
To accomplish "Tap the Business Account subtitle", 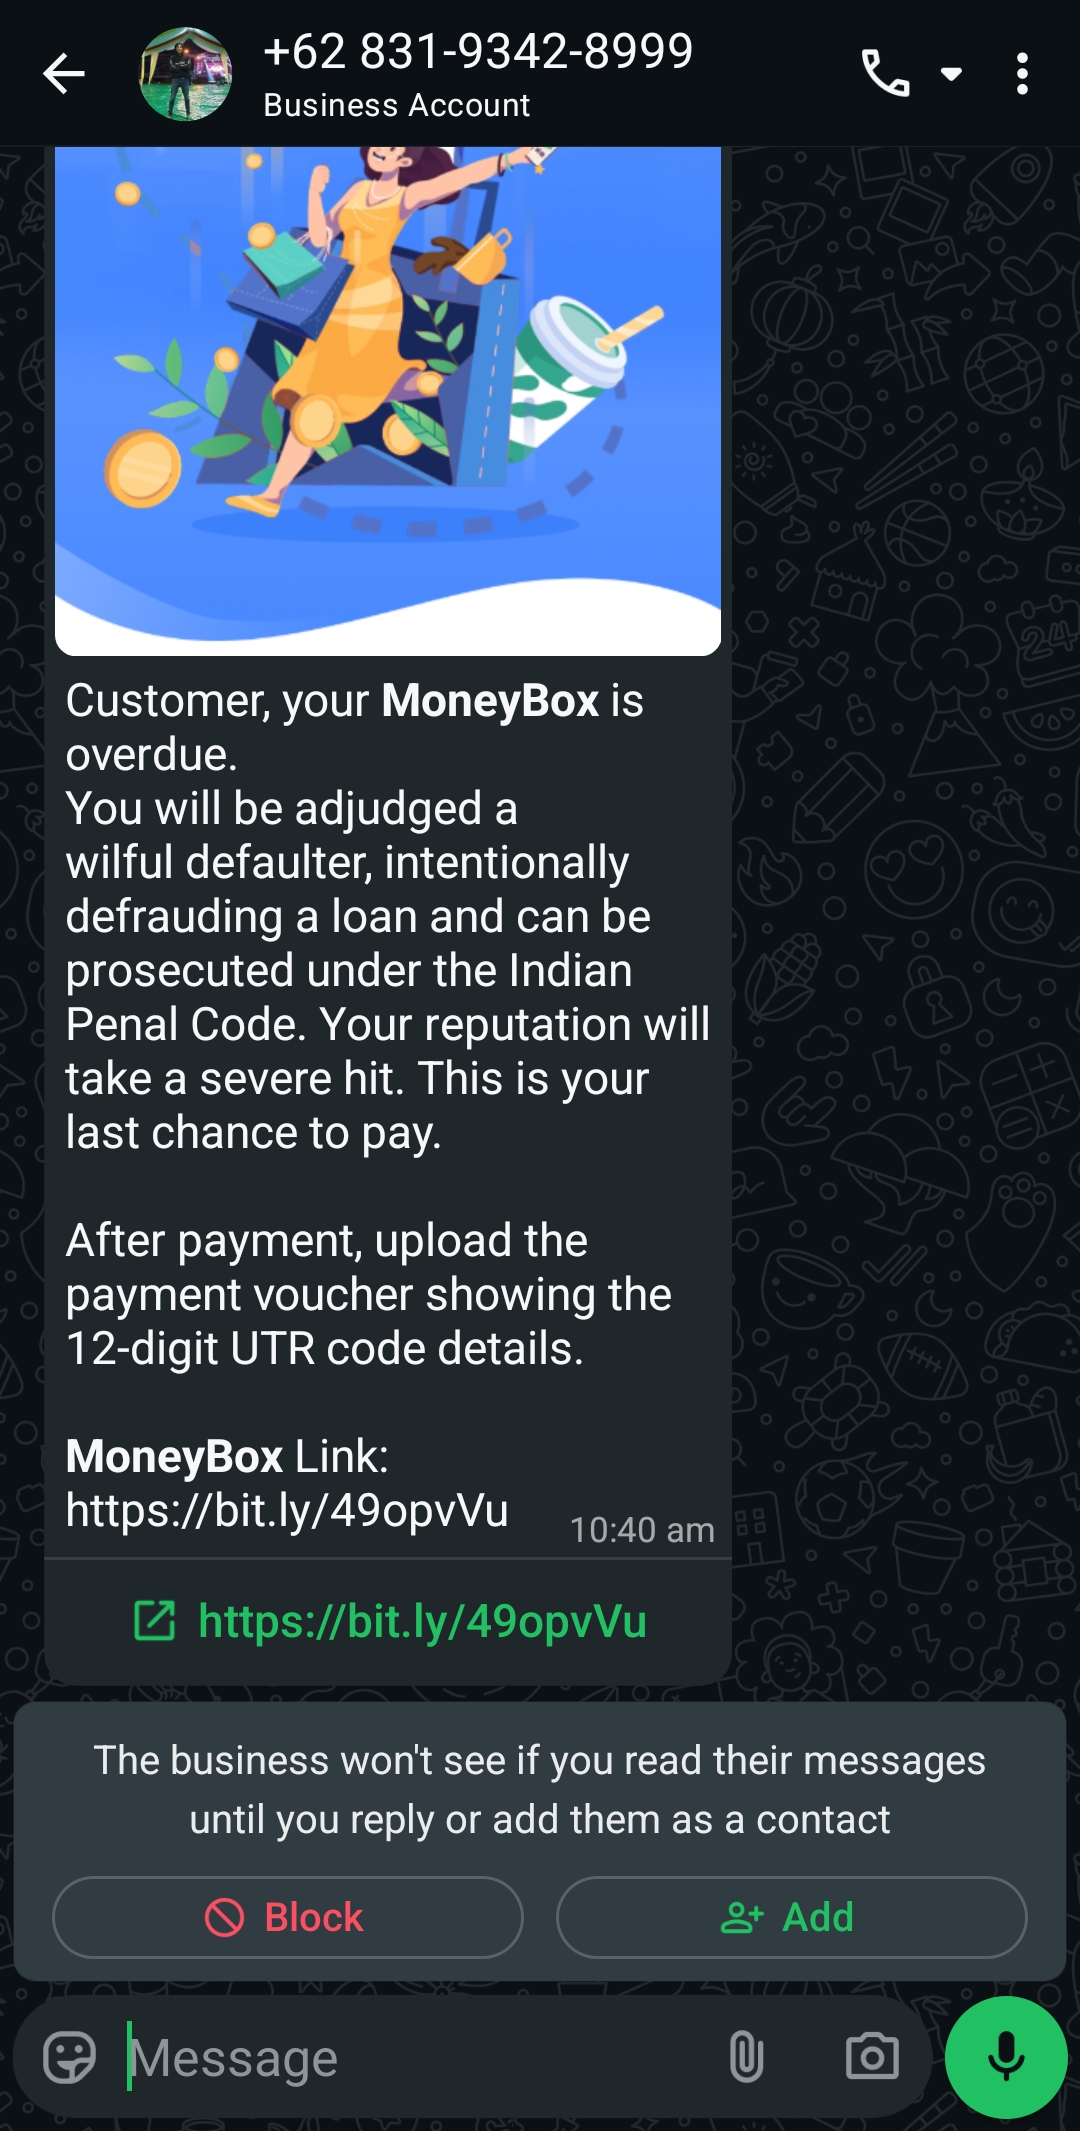I will [397, 105].
